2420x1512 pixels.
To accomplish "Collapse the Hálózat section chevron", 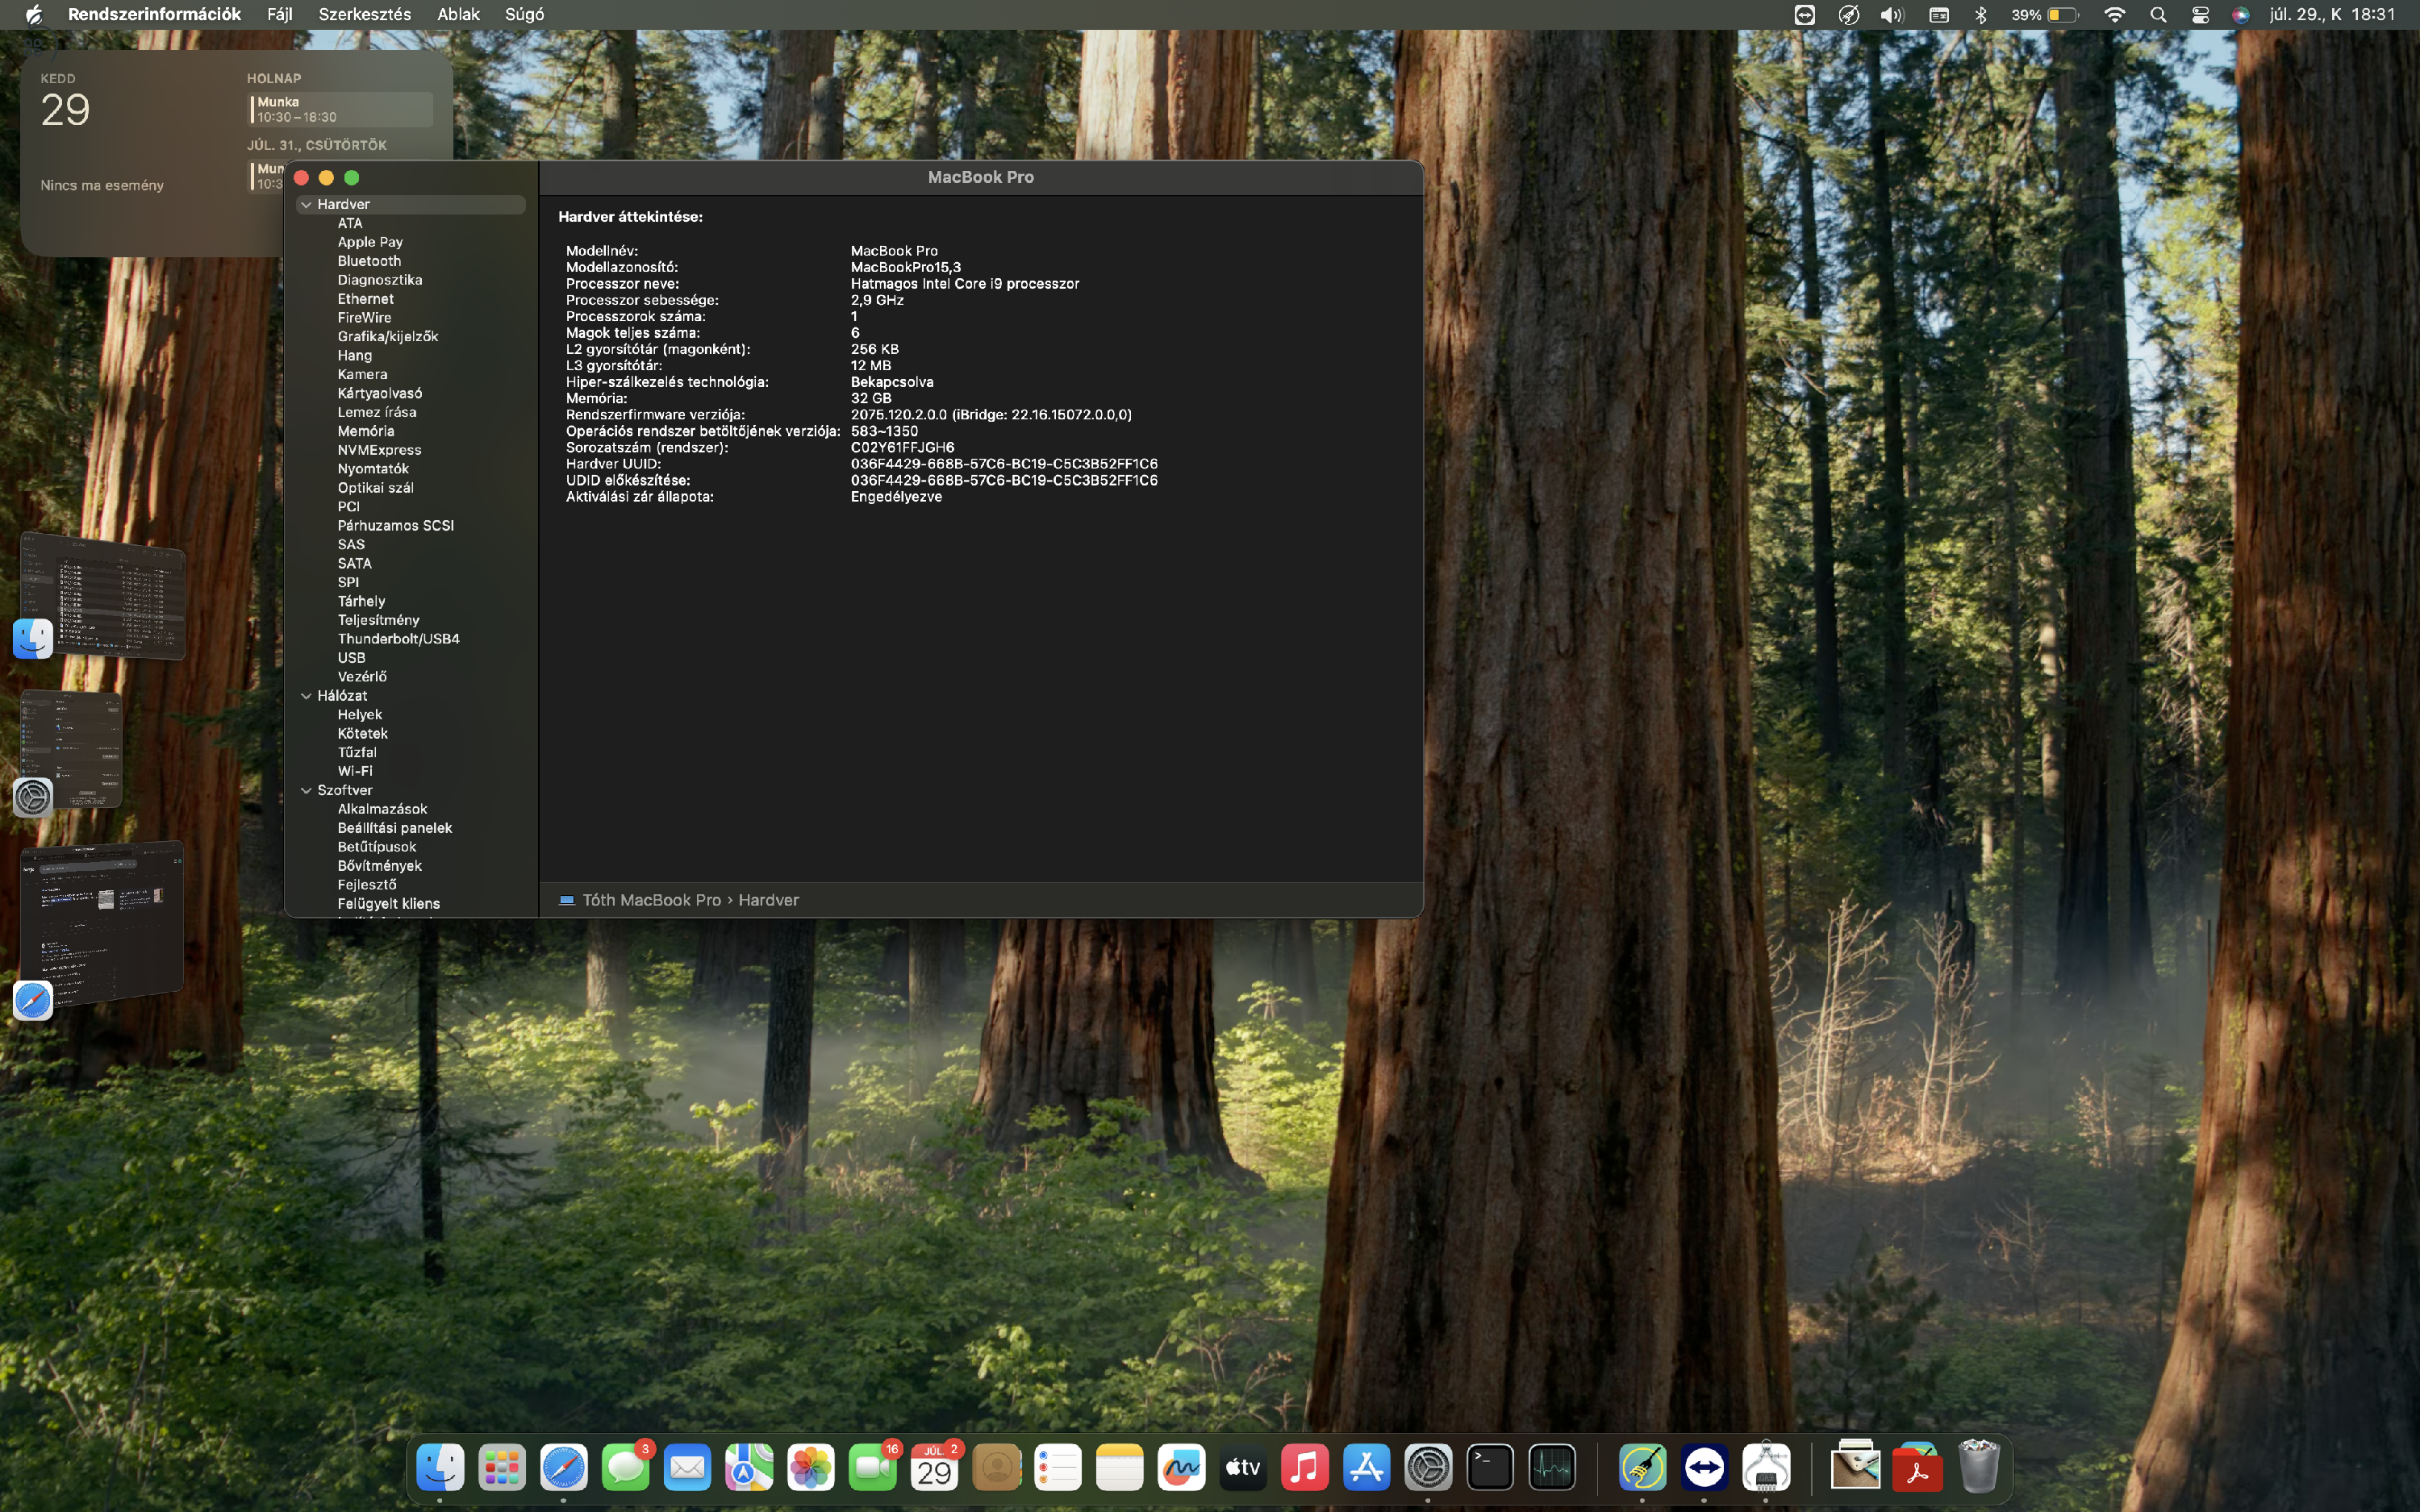I will (306, 696).
